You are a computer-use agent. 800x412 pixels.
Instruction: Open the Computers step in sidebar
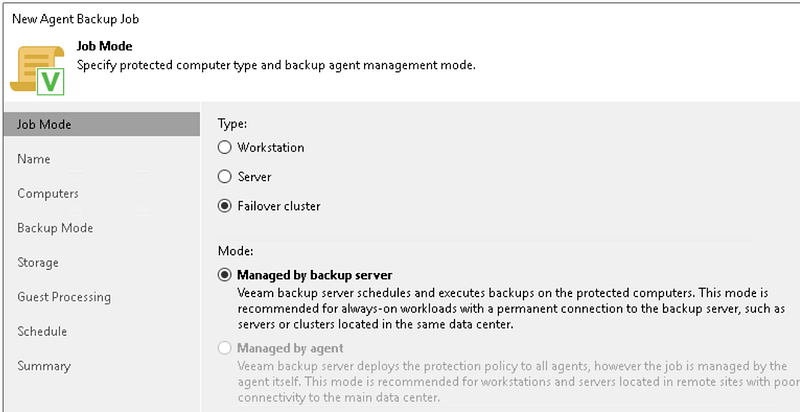point(48,193)
